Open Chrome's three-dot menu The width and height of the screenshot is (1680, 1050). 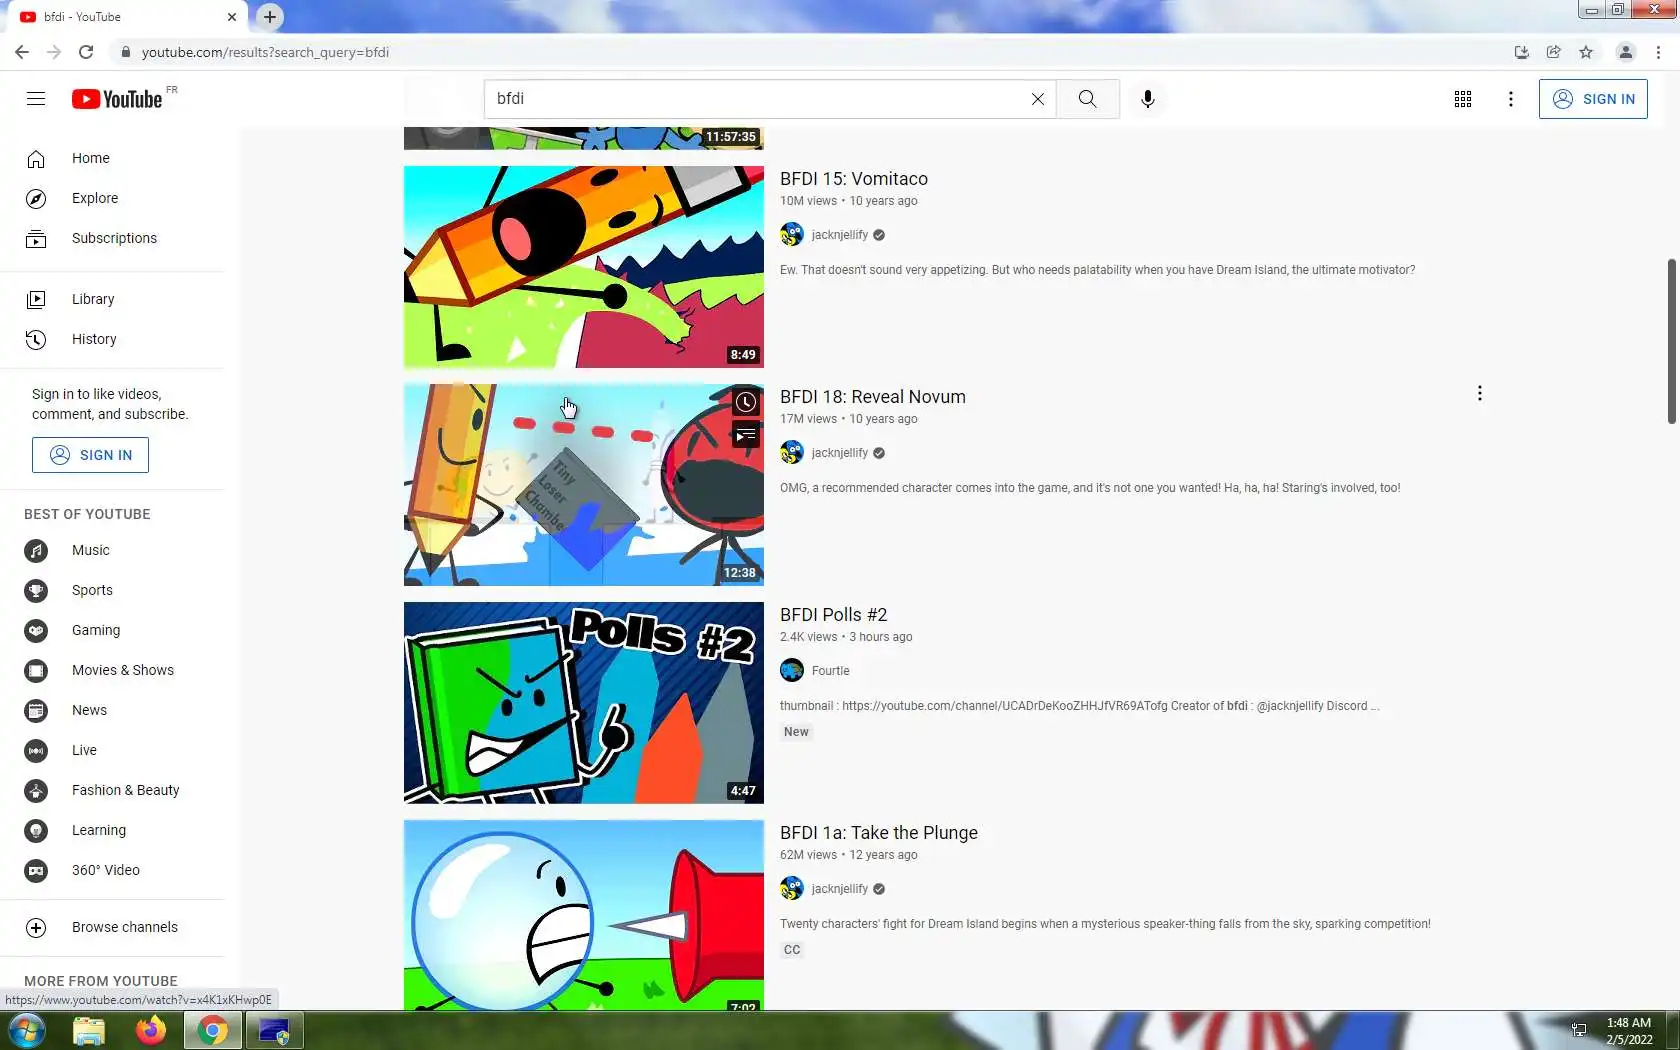click(x=1659, y=52)
